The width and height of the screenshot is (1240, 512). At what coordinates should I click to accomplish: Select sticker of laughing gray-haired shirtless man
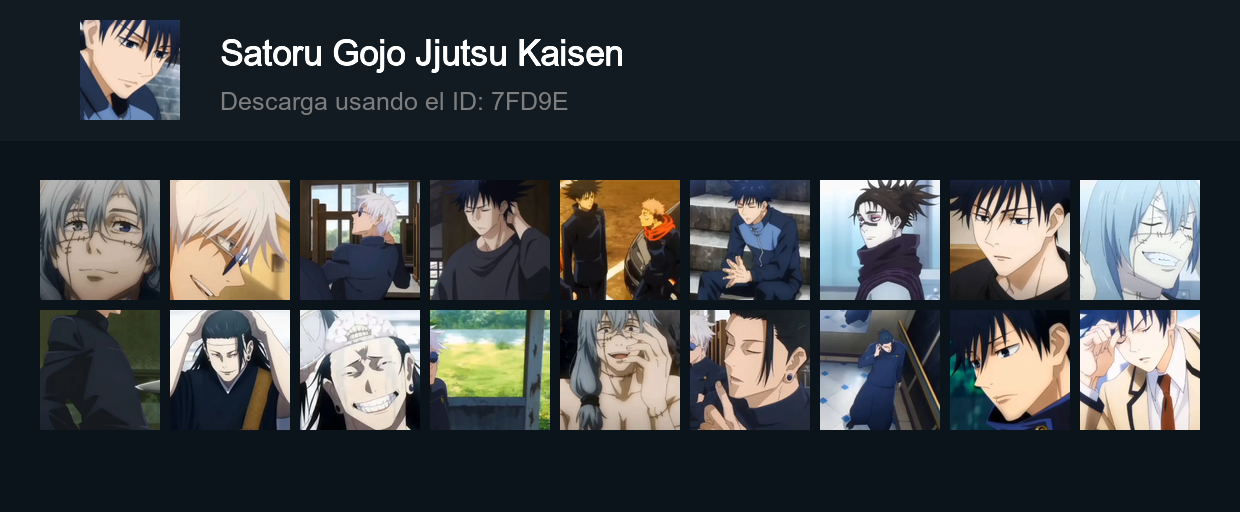pyautogui.click(x=620, y=370)
